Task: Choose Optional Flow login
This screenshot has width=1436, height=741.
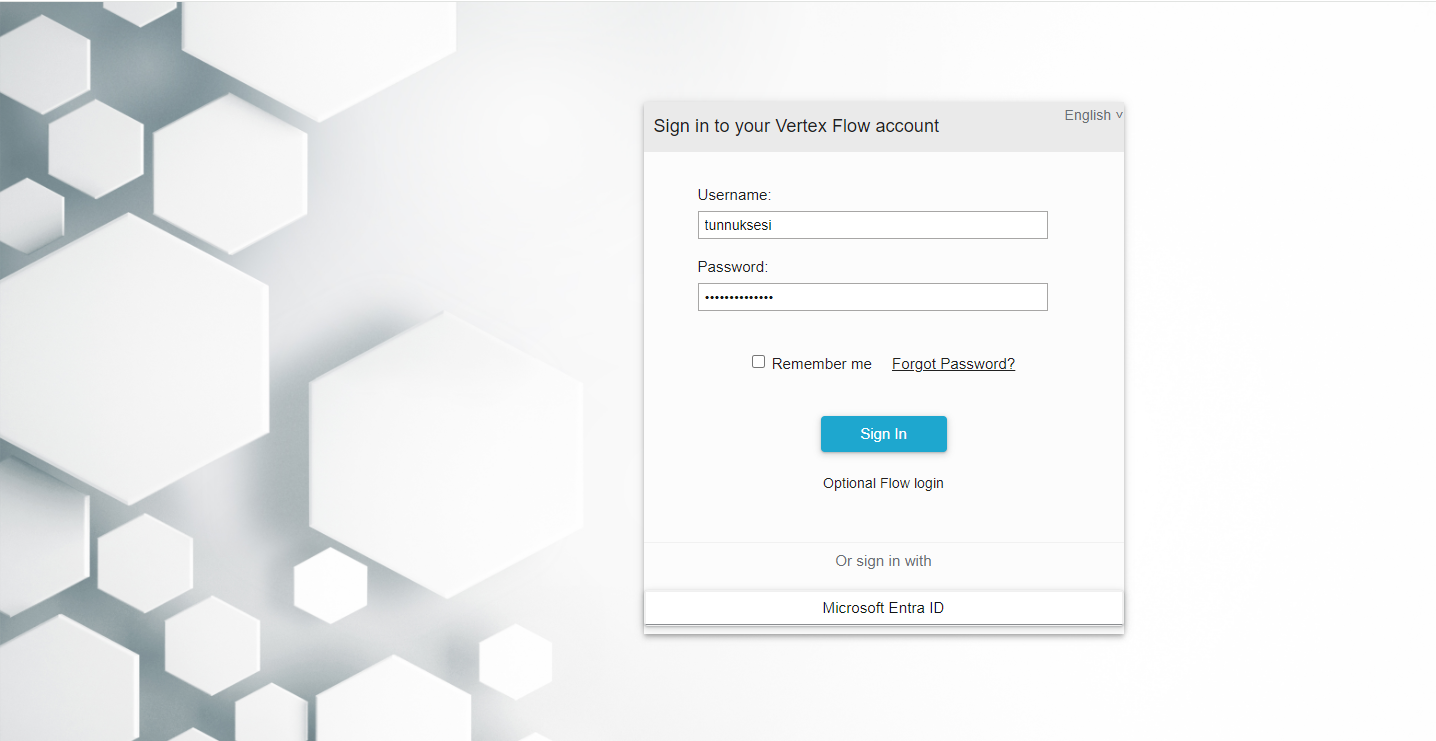Action: click(883, 483)
